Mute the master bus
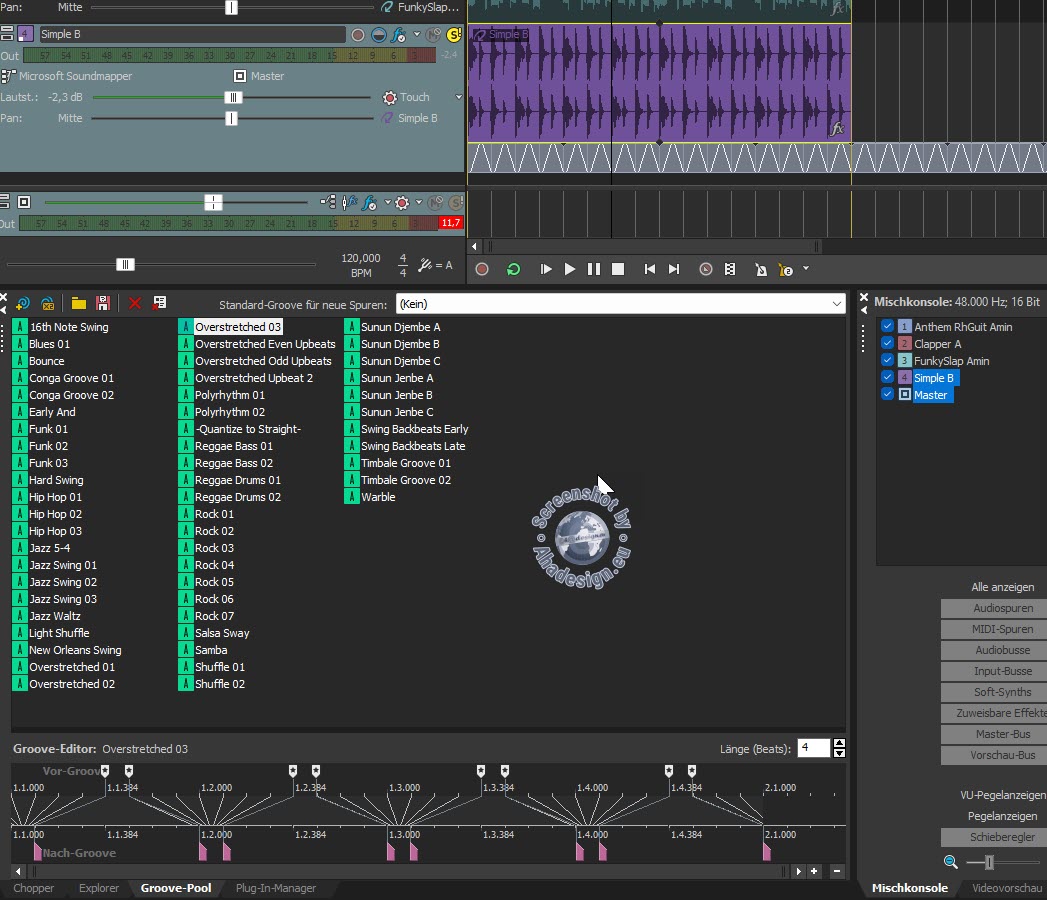 pyautogui.click(x=435, y=202)
